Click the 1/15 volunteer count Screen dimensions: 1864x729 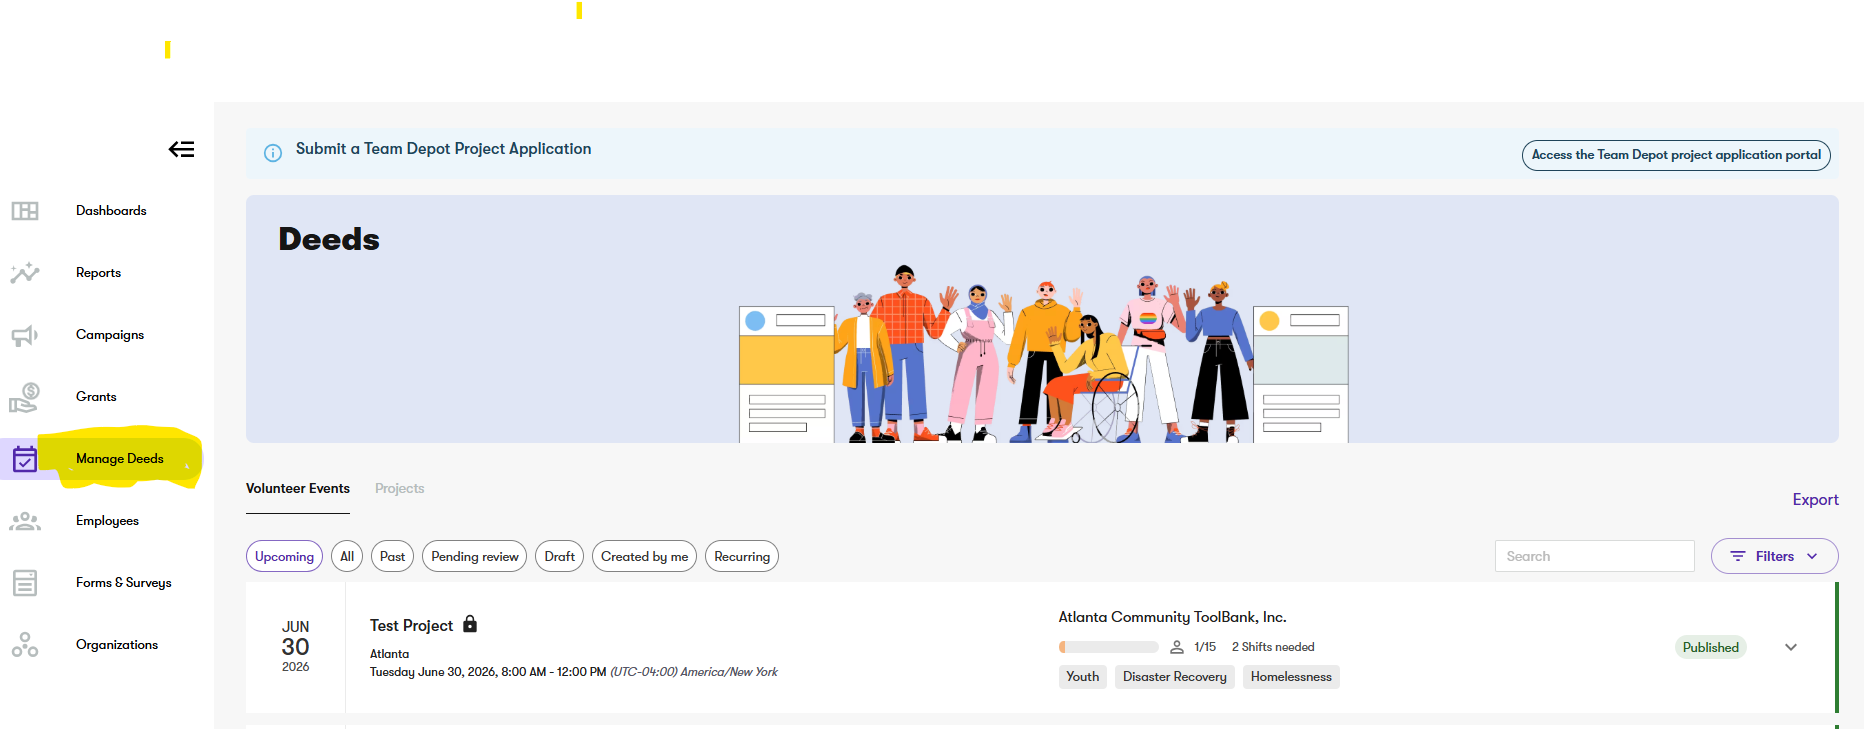click(x=1205, y=647)
